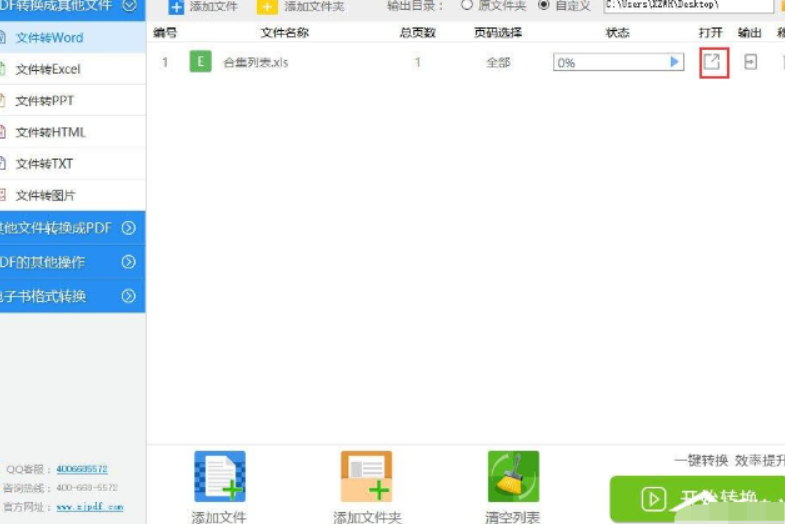
Task: Click the open file icon for 合集列表.xls
Action: (711, 62)
